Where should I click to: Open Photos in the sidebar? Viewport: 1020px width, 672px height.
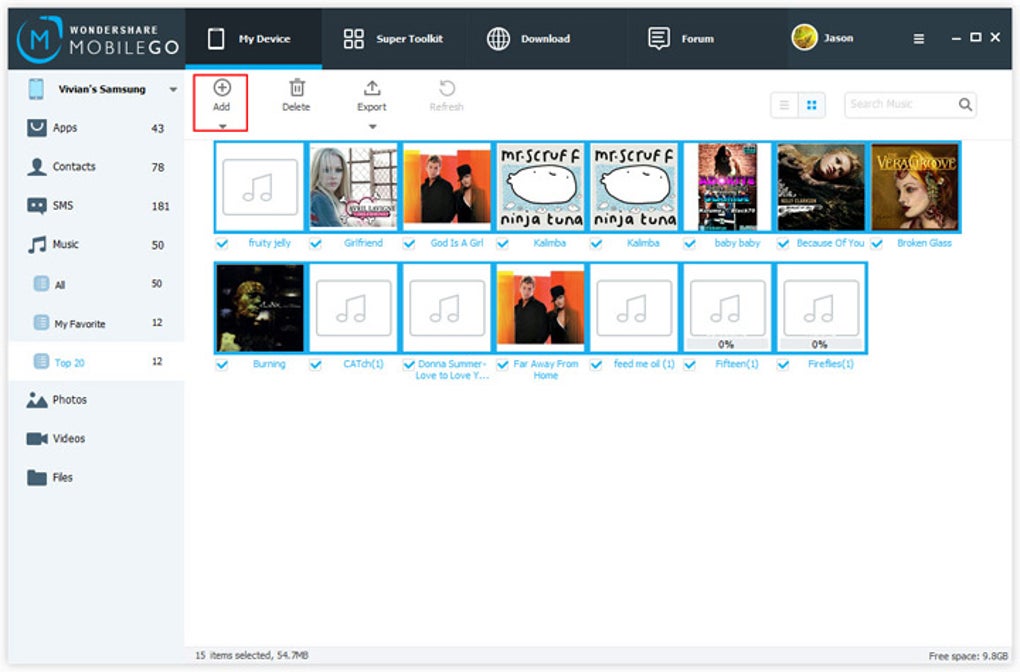click(x=96, y=400)
